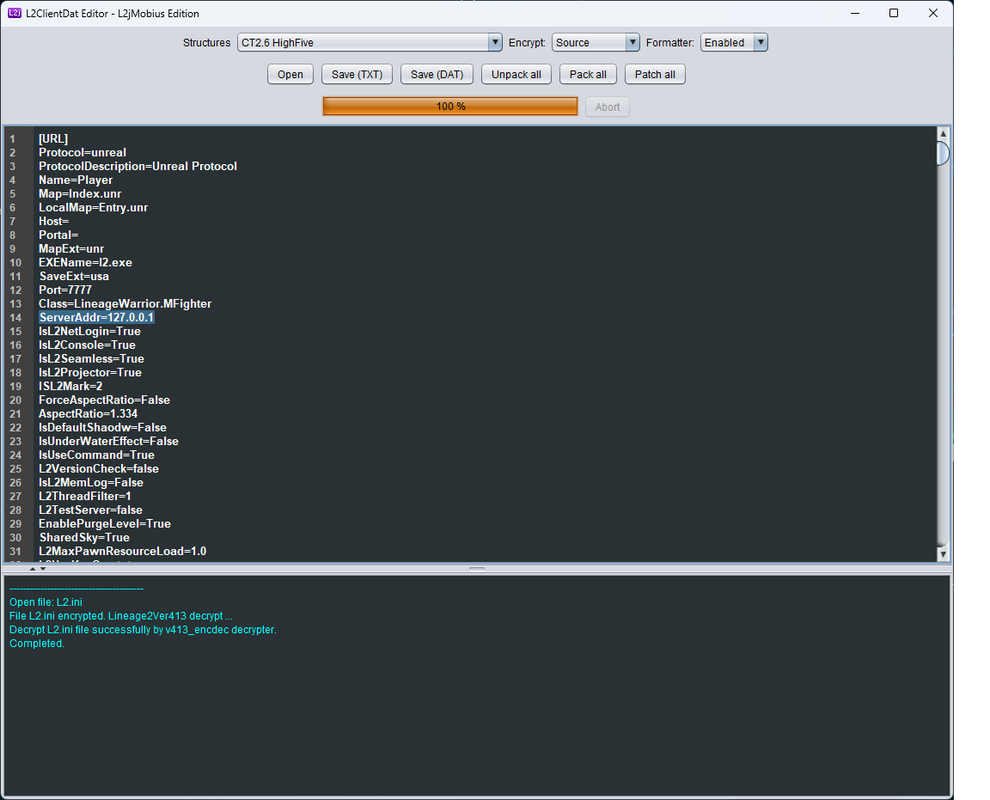Select the highlighted ServerAddr=127.0.0.1 line
Screen dimensions: 990x800
click(97, 318)
